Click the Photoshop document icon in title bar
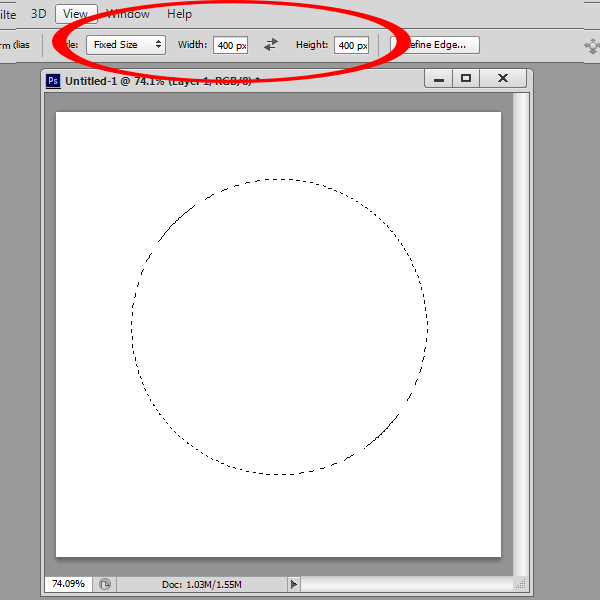This screenshot has width=600, height=600. click(x=54, y=79)
